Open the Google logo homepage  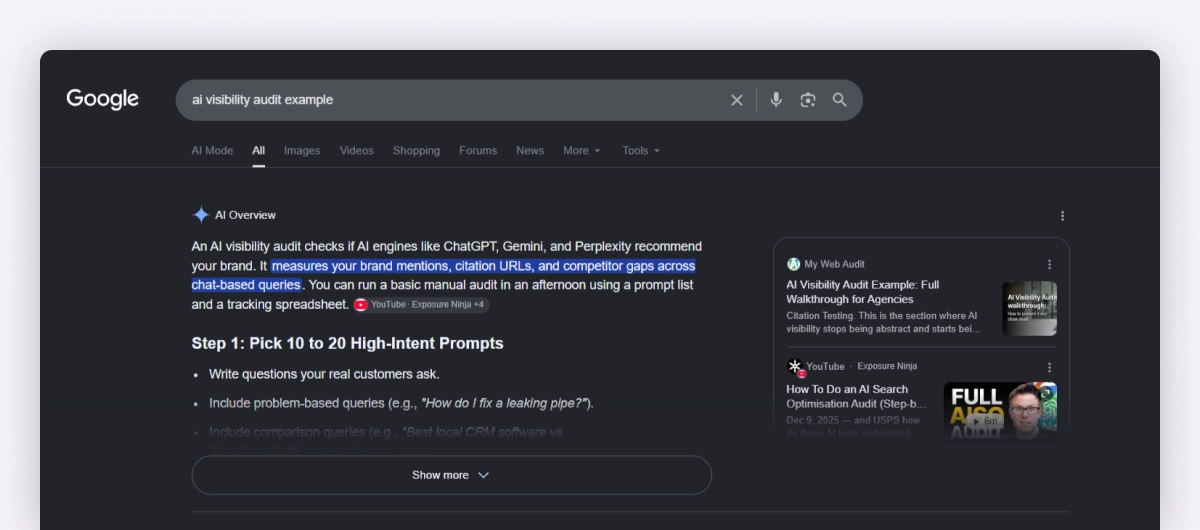(x=103, y=99)
